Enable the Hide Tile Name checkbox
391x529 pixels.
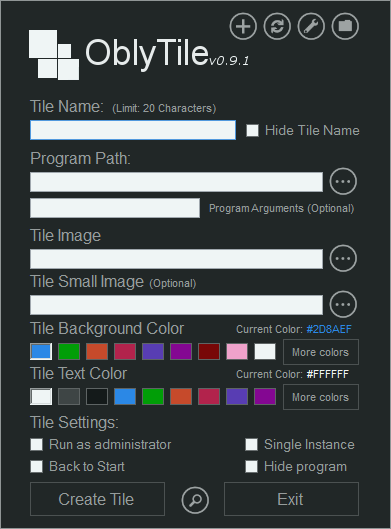click(x=252, y=131)
